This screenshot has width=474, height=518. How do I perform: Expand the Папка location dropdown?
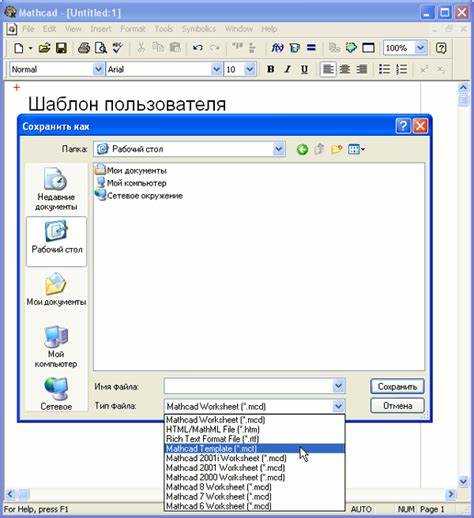tap(279, 149)
